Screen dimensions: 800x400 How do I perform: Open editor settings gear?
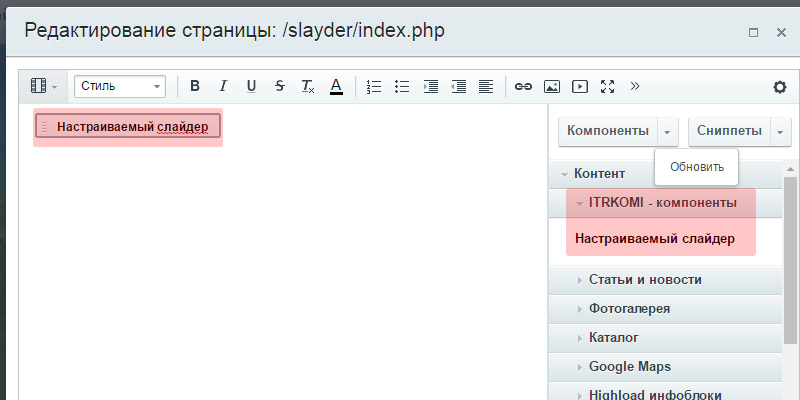[780, 86]
